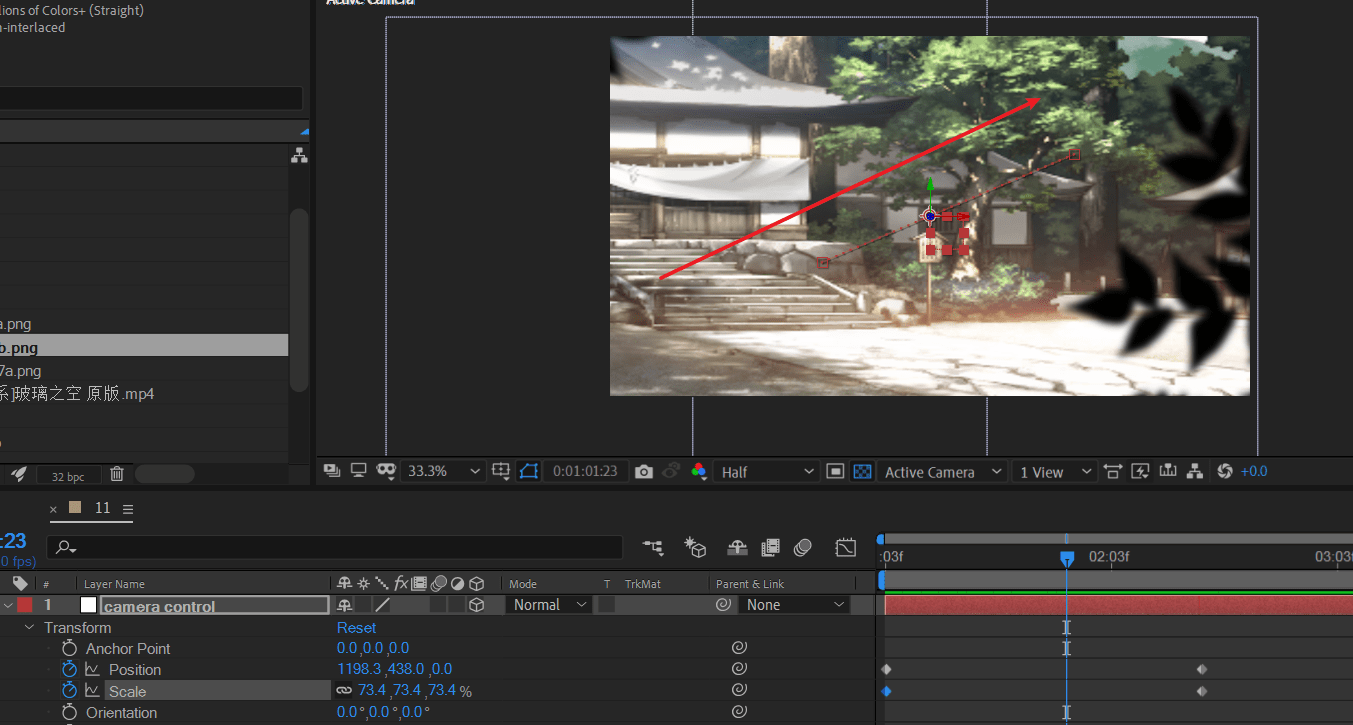Screen dimensions: 1353x725
Task: Select first Position keyframe diamond
Action: 886,669
